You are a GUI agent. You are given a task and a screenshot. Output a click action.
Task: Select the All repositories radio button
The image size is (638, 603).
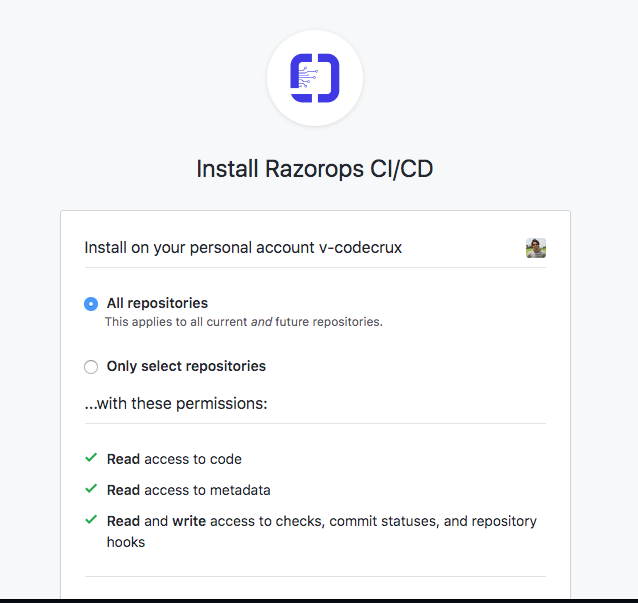click(91, 304)
